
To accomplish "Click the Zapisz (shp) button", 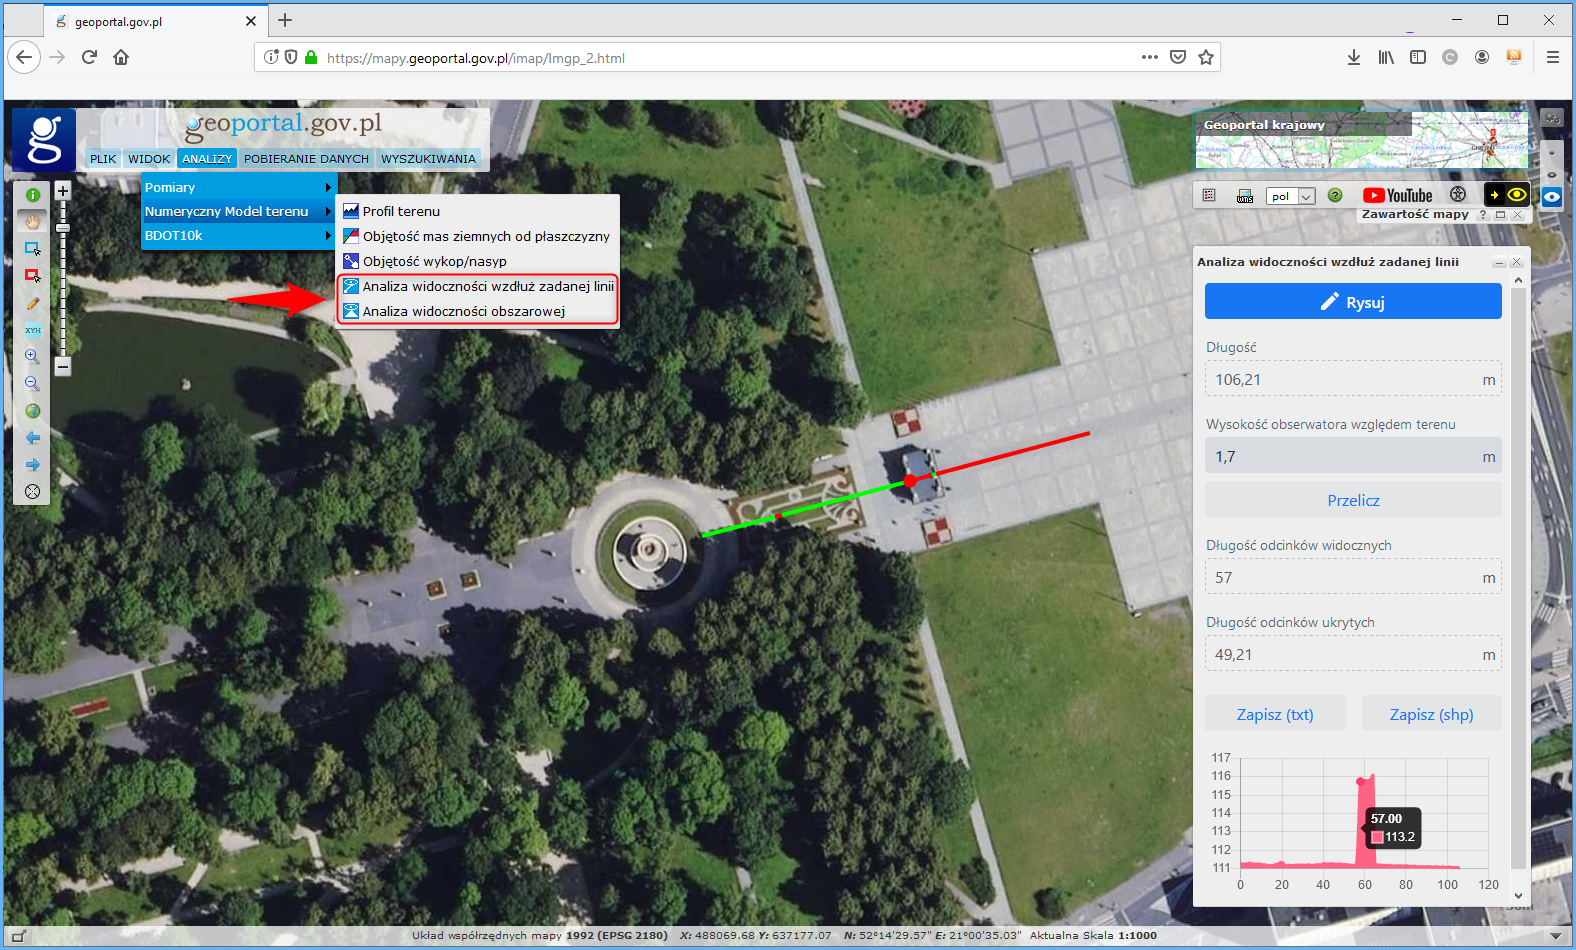I will pyautogui.click(x=1431, y=714).
